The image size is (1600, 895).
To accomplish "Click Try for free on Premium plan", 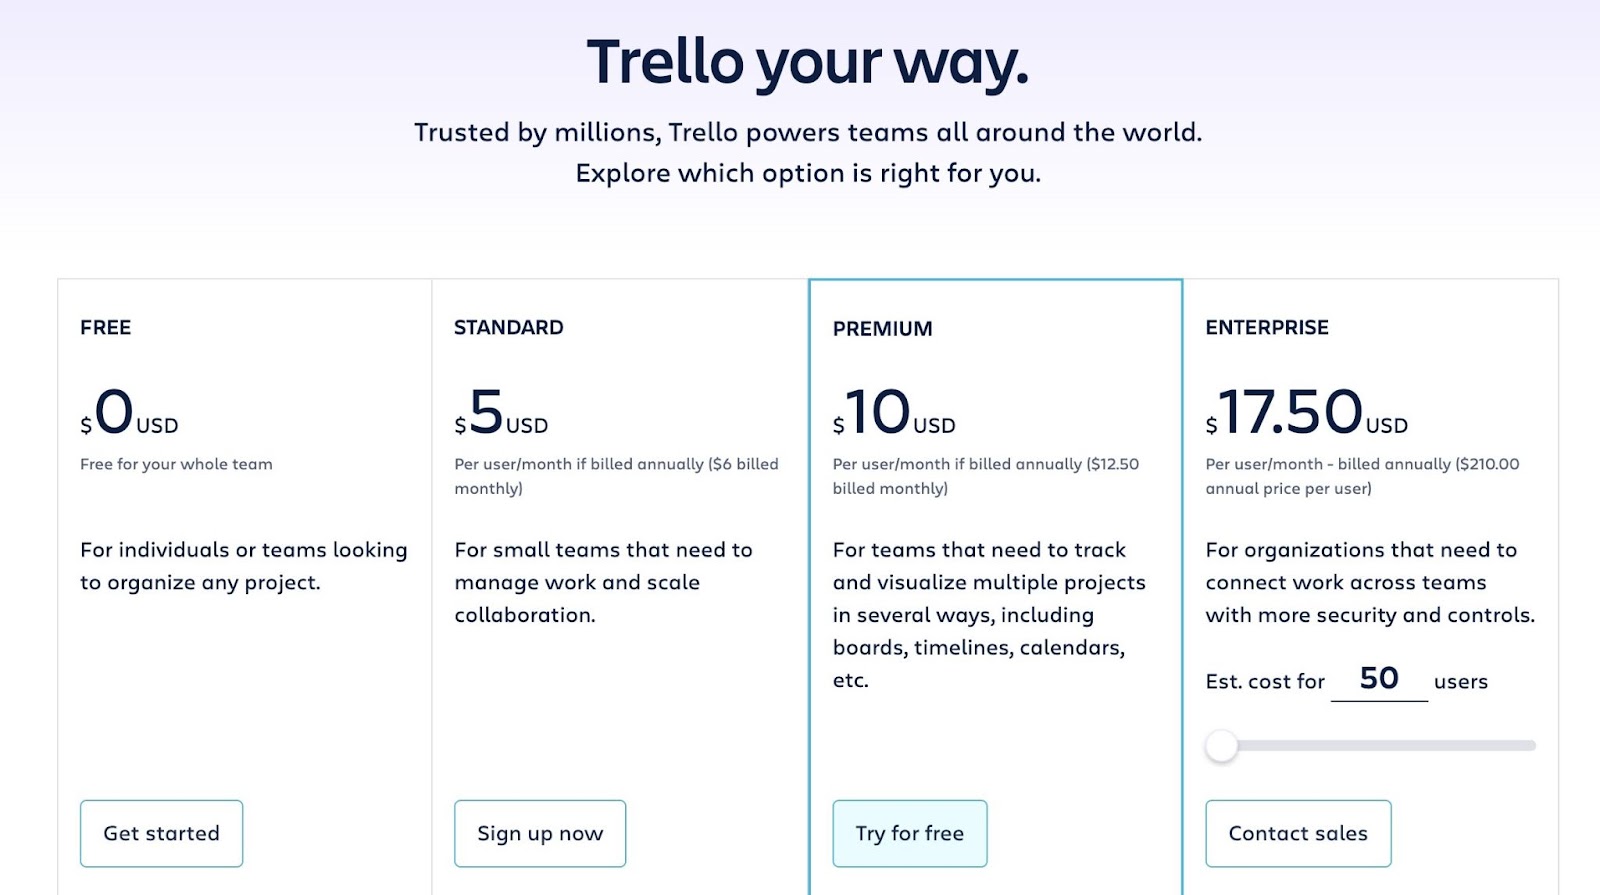I will tap(910, 833).
